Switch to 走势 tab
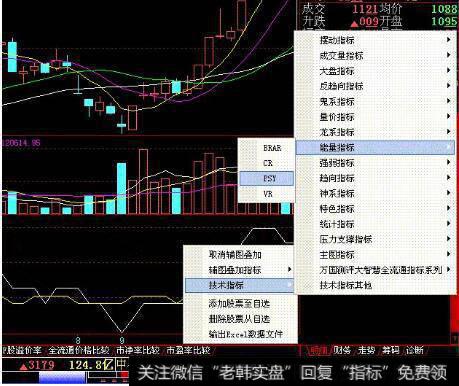 (x=366, y=350)
